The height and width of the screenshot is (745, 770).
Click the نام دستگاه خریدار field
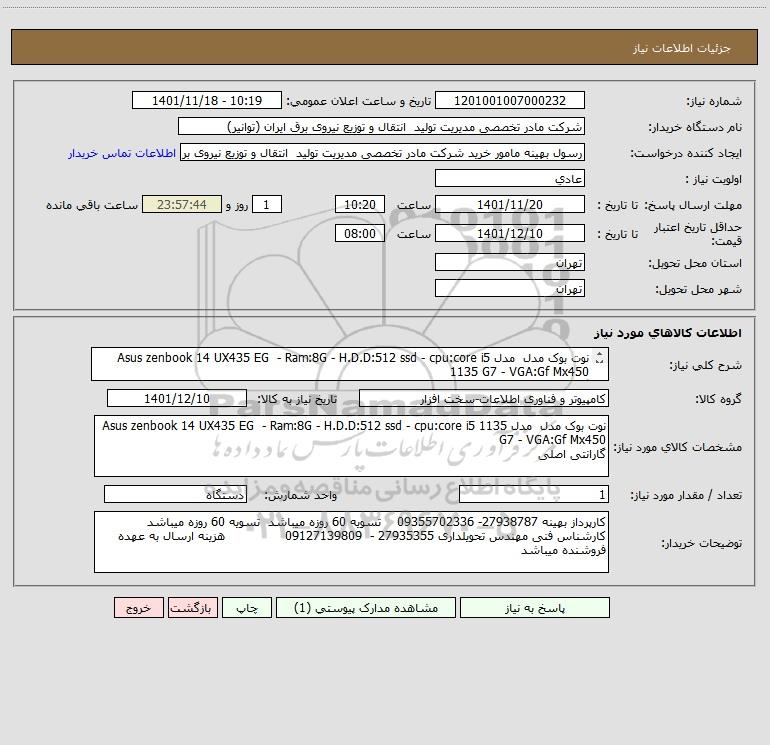381,126
